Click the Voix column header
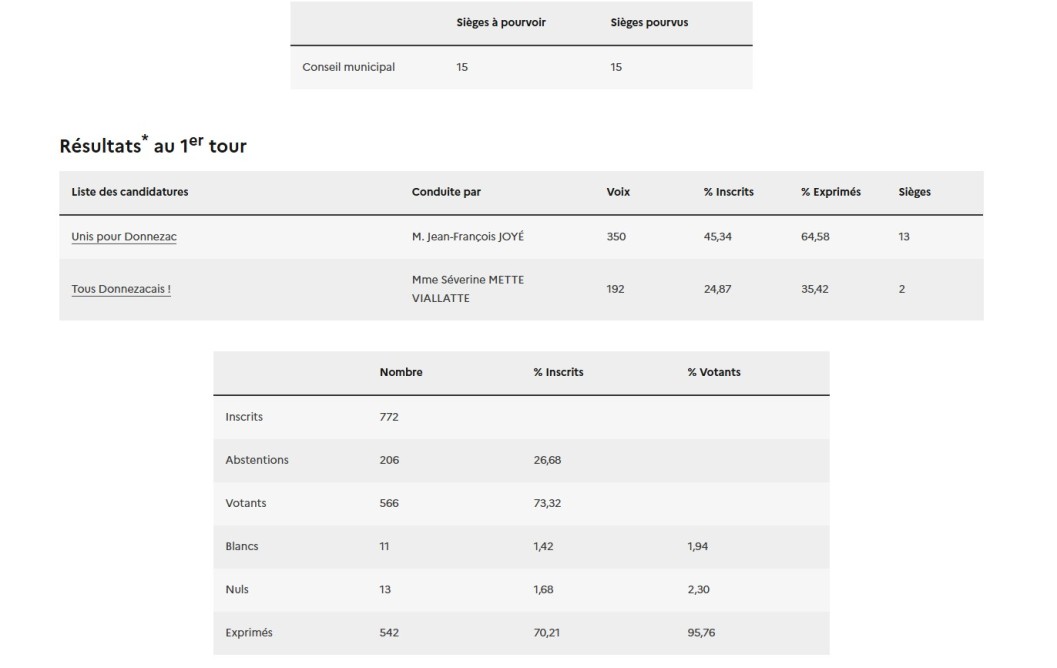 [x=618, y=192]
